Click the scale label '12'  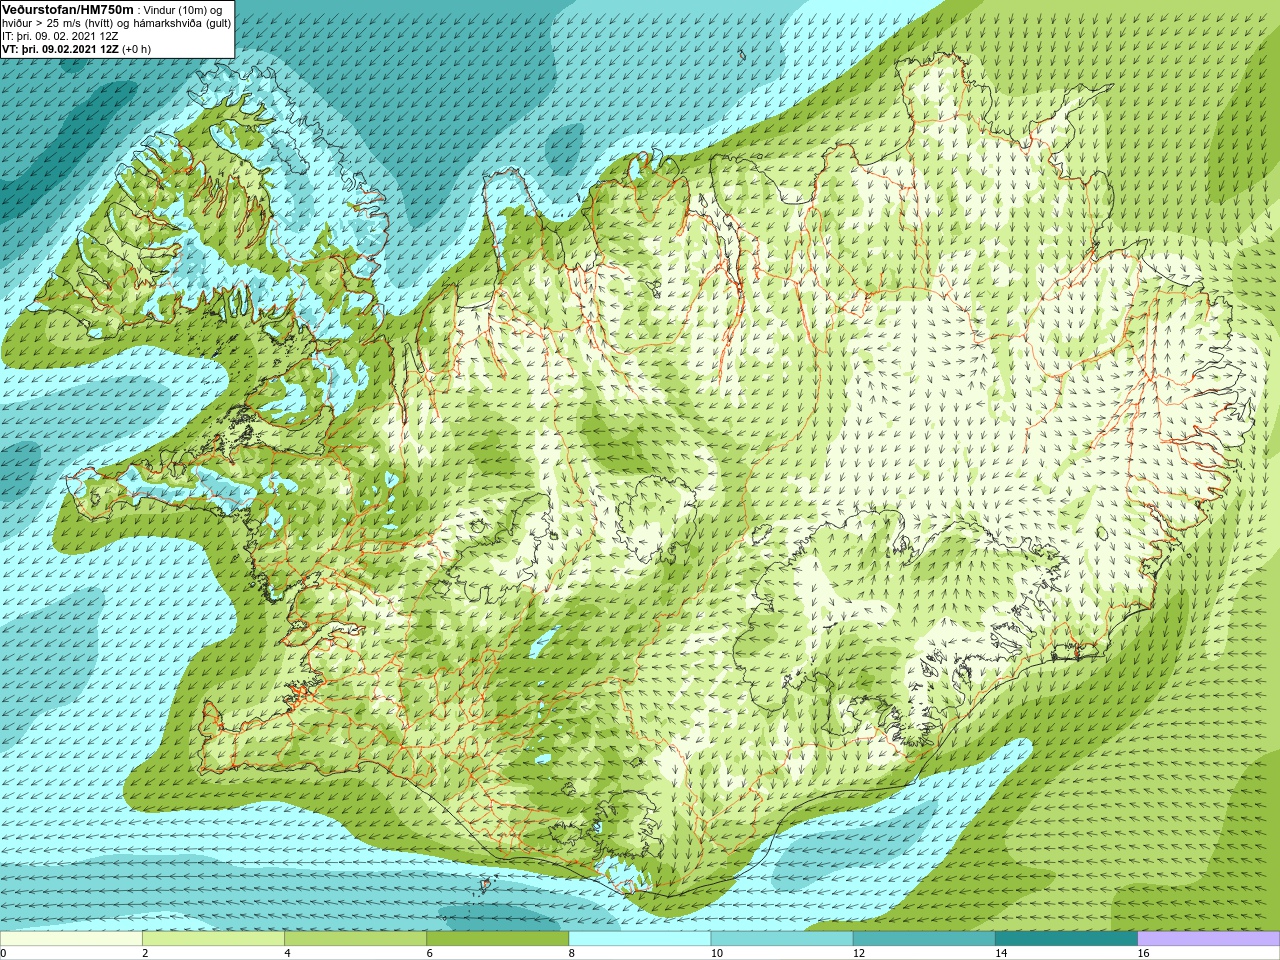click(x=859, y=953)
